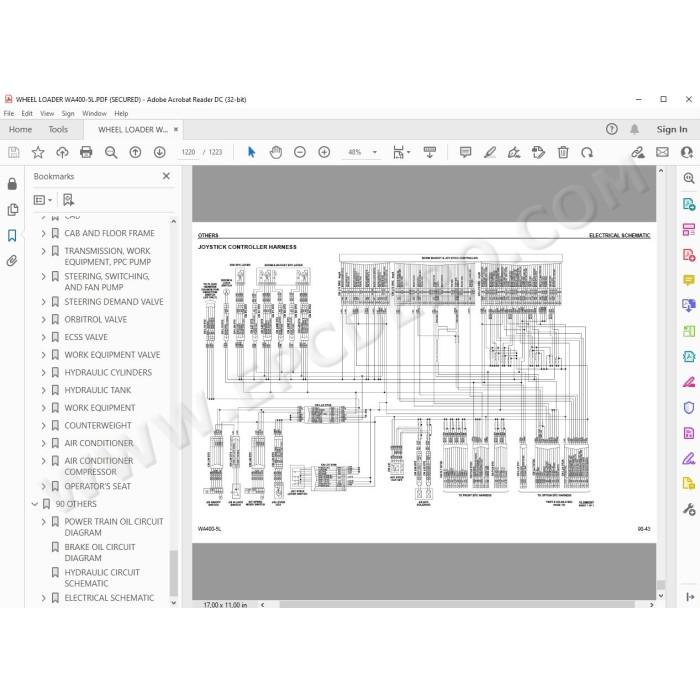Click the Sign In link
The image size is (700, 700).
671,129
